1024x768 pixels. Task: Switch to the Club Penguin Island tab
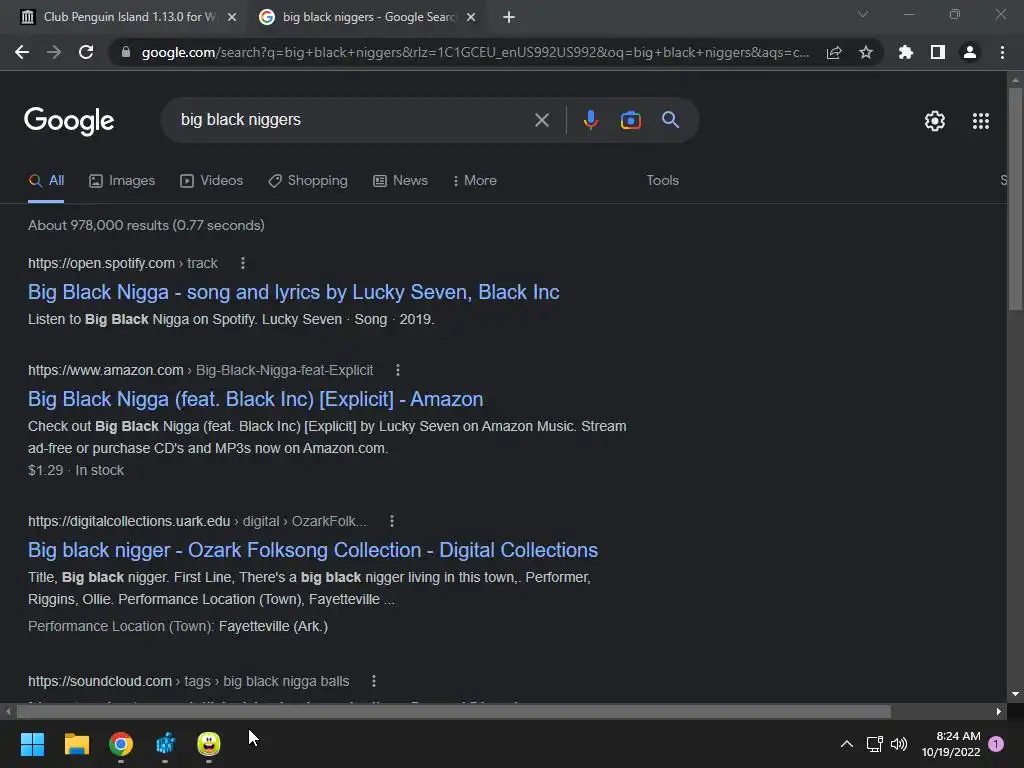coord(128,17)
